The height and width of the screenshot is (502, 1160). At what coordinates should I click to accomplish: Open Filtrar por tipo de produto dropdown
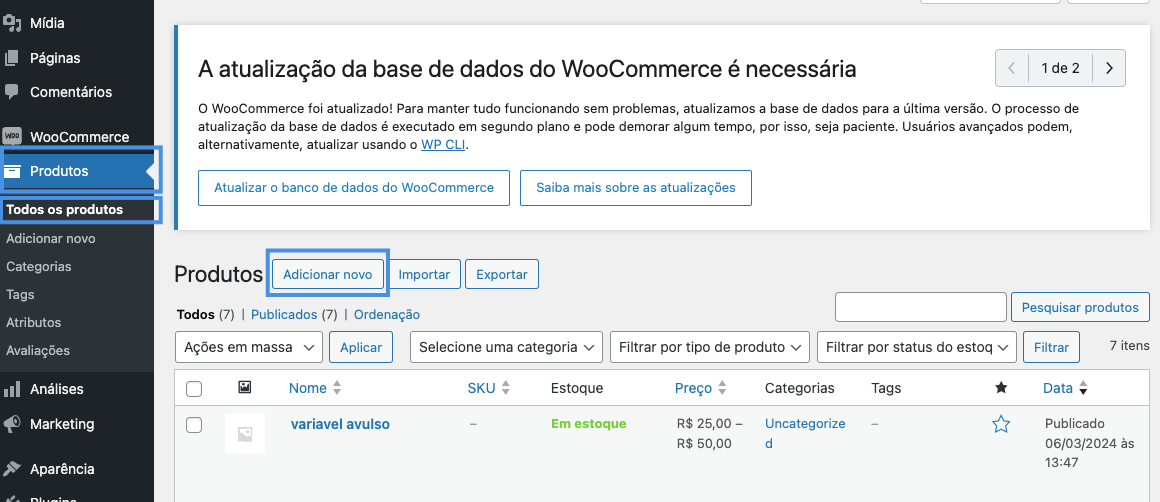(x=709, y=347)
